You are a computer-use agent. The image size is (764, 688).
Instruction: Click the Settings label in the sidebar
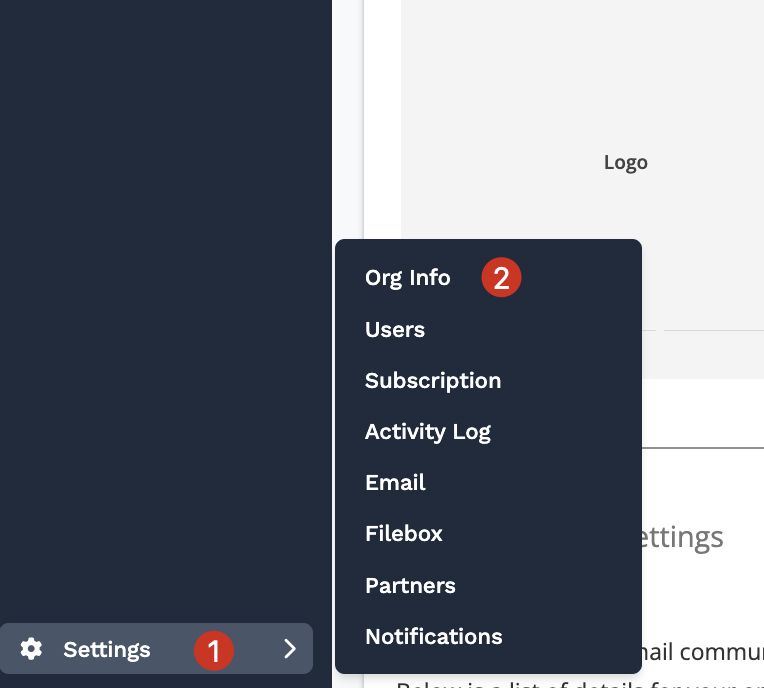pyautogui.click(x=106, y=650)
